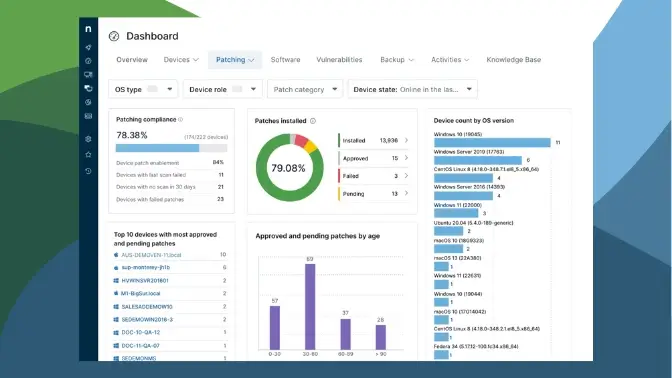Open the administration gear icon in the sidebar

pyautogui.click(x=88, y=139)
